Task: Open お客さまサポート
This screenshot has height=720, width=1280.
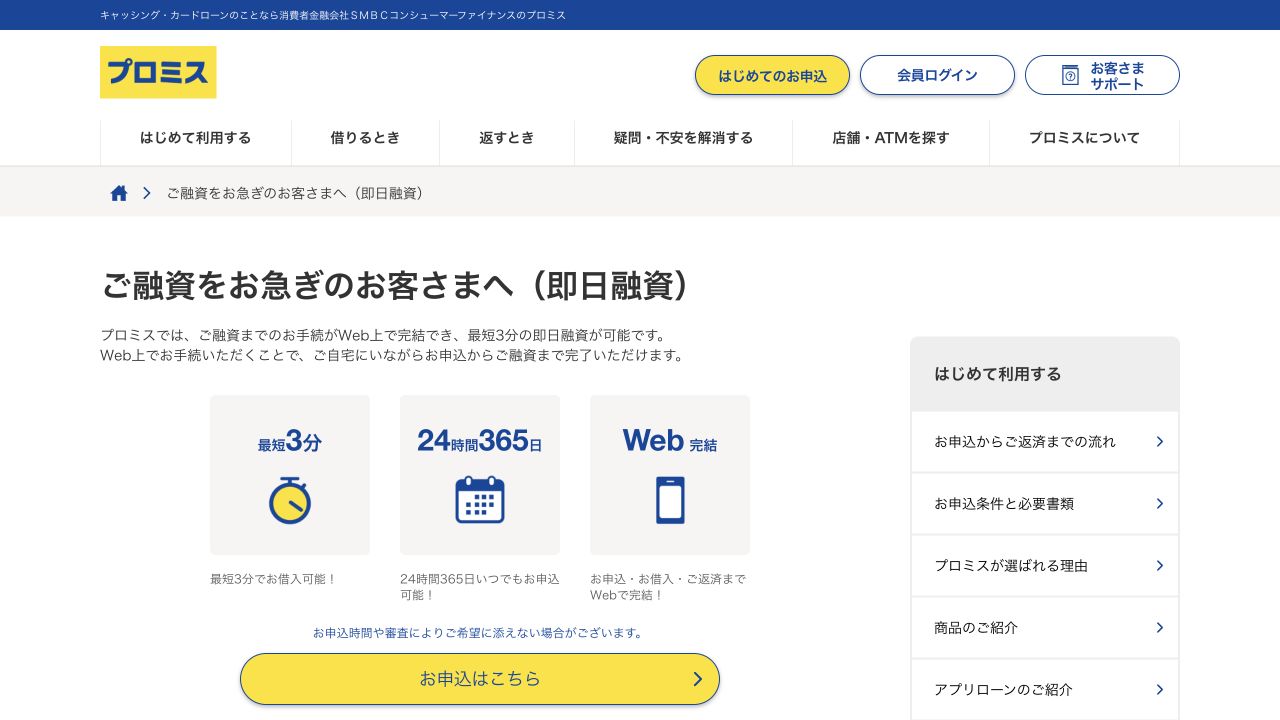Action: coord(1102,75)
